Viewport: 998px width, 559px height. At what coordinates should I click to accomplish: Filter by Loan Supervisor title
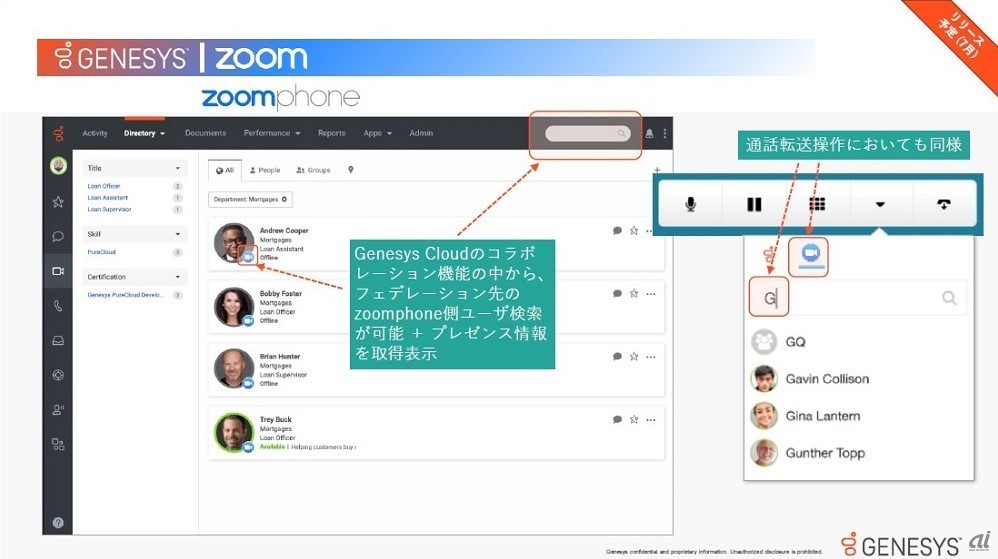coord(109,209)
